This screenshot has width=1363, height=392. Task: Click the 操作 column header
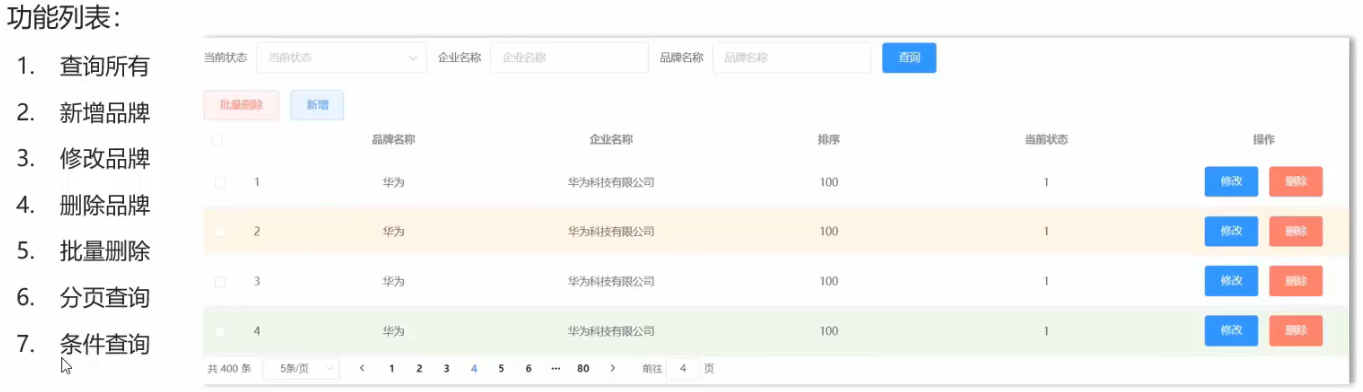pyautogui.click(x=1264, y=140)
